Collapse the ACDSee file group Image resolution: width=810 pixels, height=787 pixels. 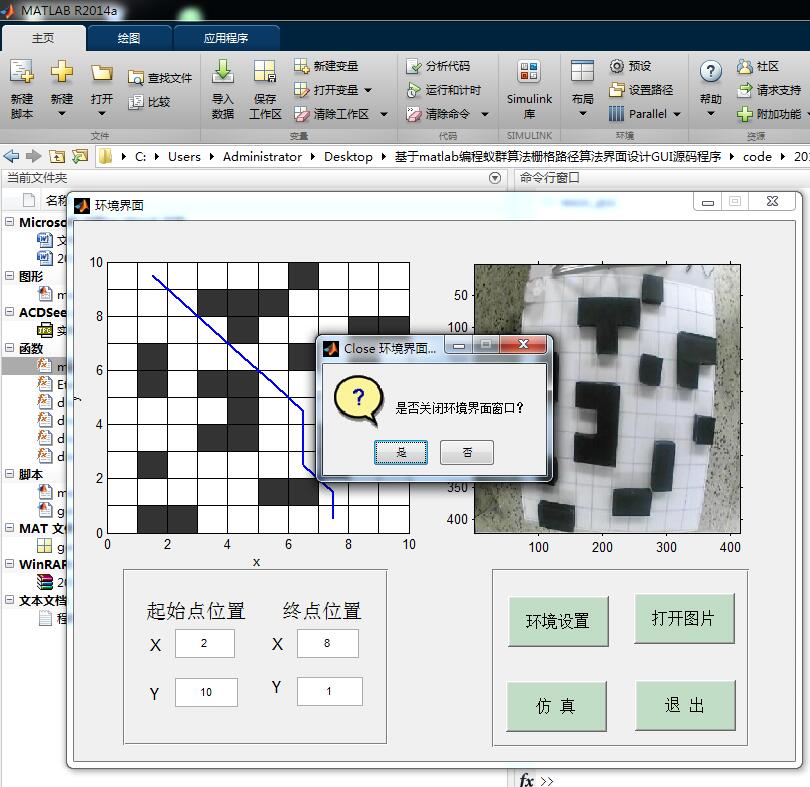(x=9, y=312)
